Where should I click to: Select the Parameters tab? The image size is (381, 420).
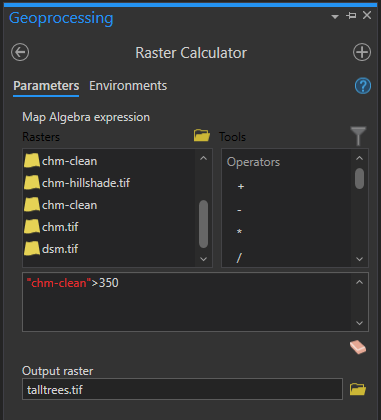tap(46, 86)
